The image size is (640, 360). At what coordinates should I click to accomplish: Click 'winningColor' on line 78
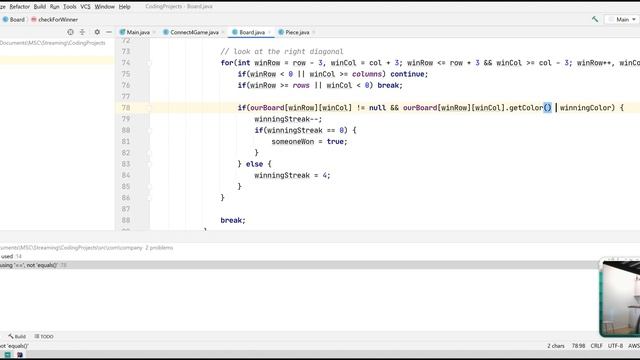click(585, 108)
